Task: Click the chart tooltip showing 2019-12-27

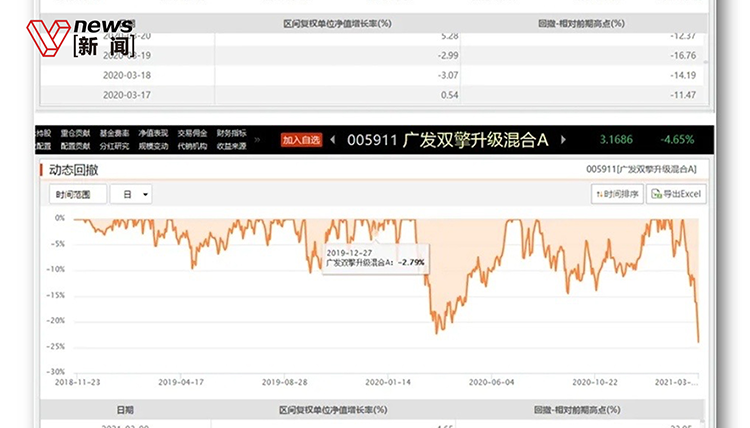Action: [x=375, y=258]
